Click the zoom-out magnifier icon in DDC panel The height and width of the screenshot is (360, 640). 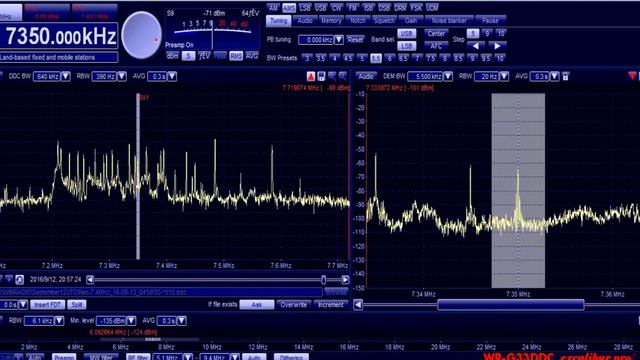pos(342,76)
